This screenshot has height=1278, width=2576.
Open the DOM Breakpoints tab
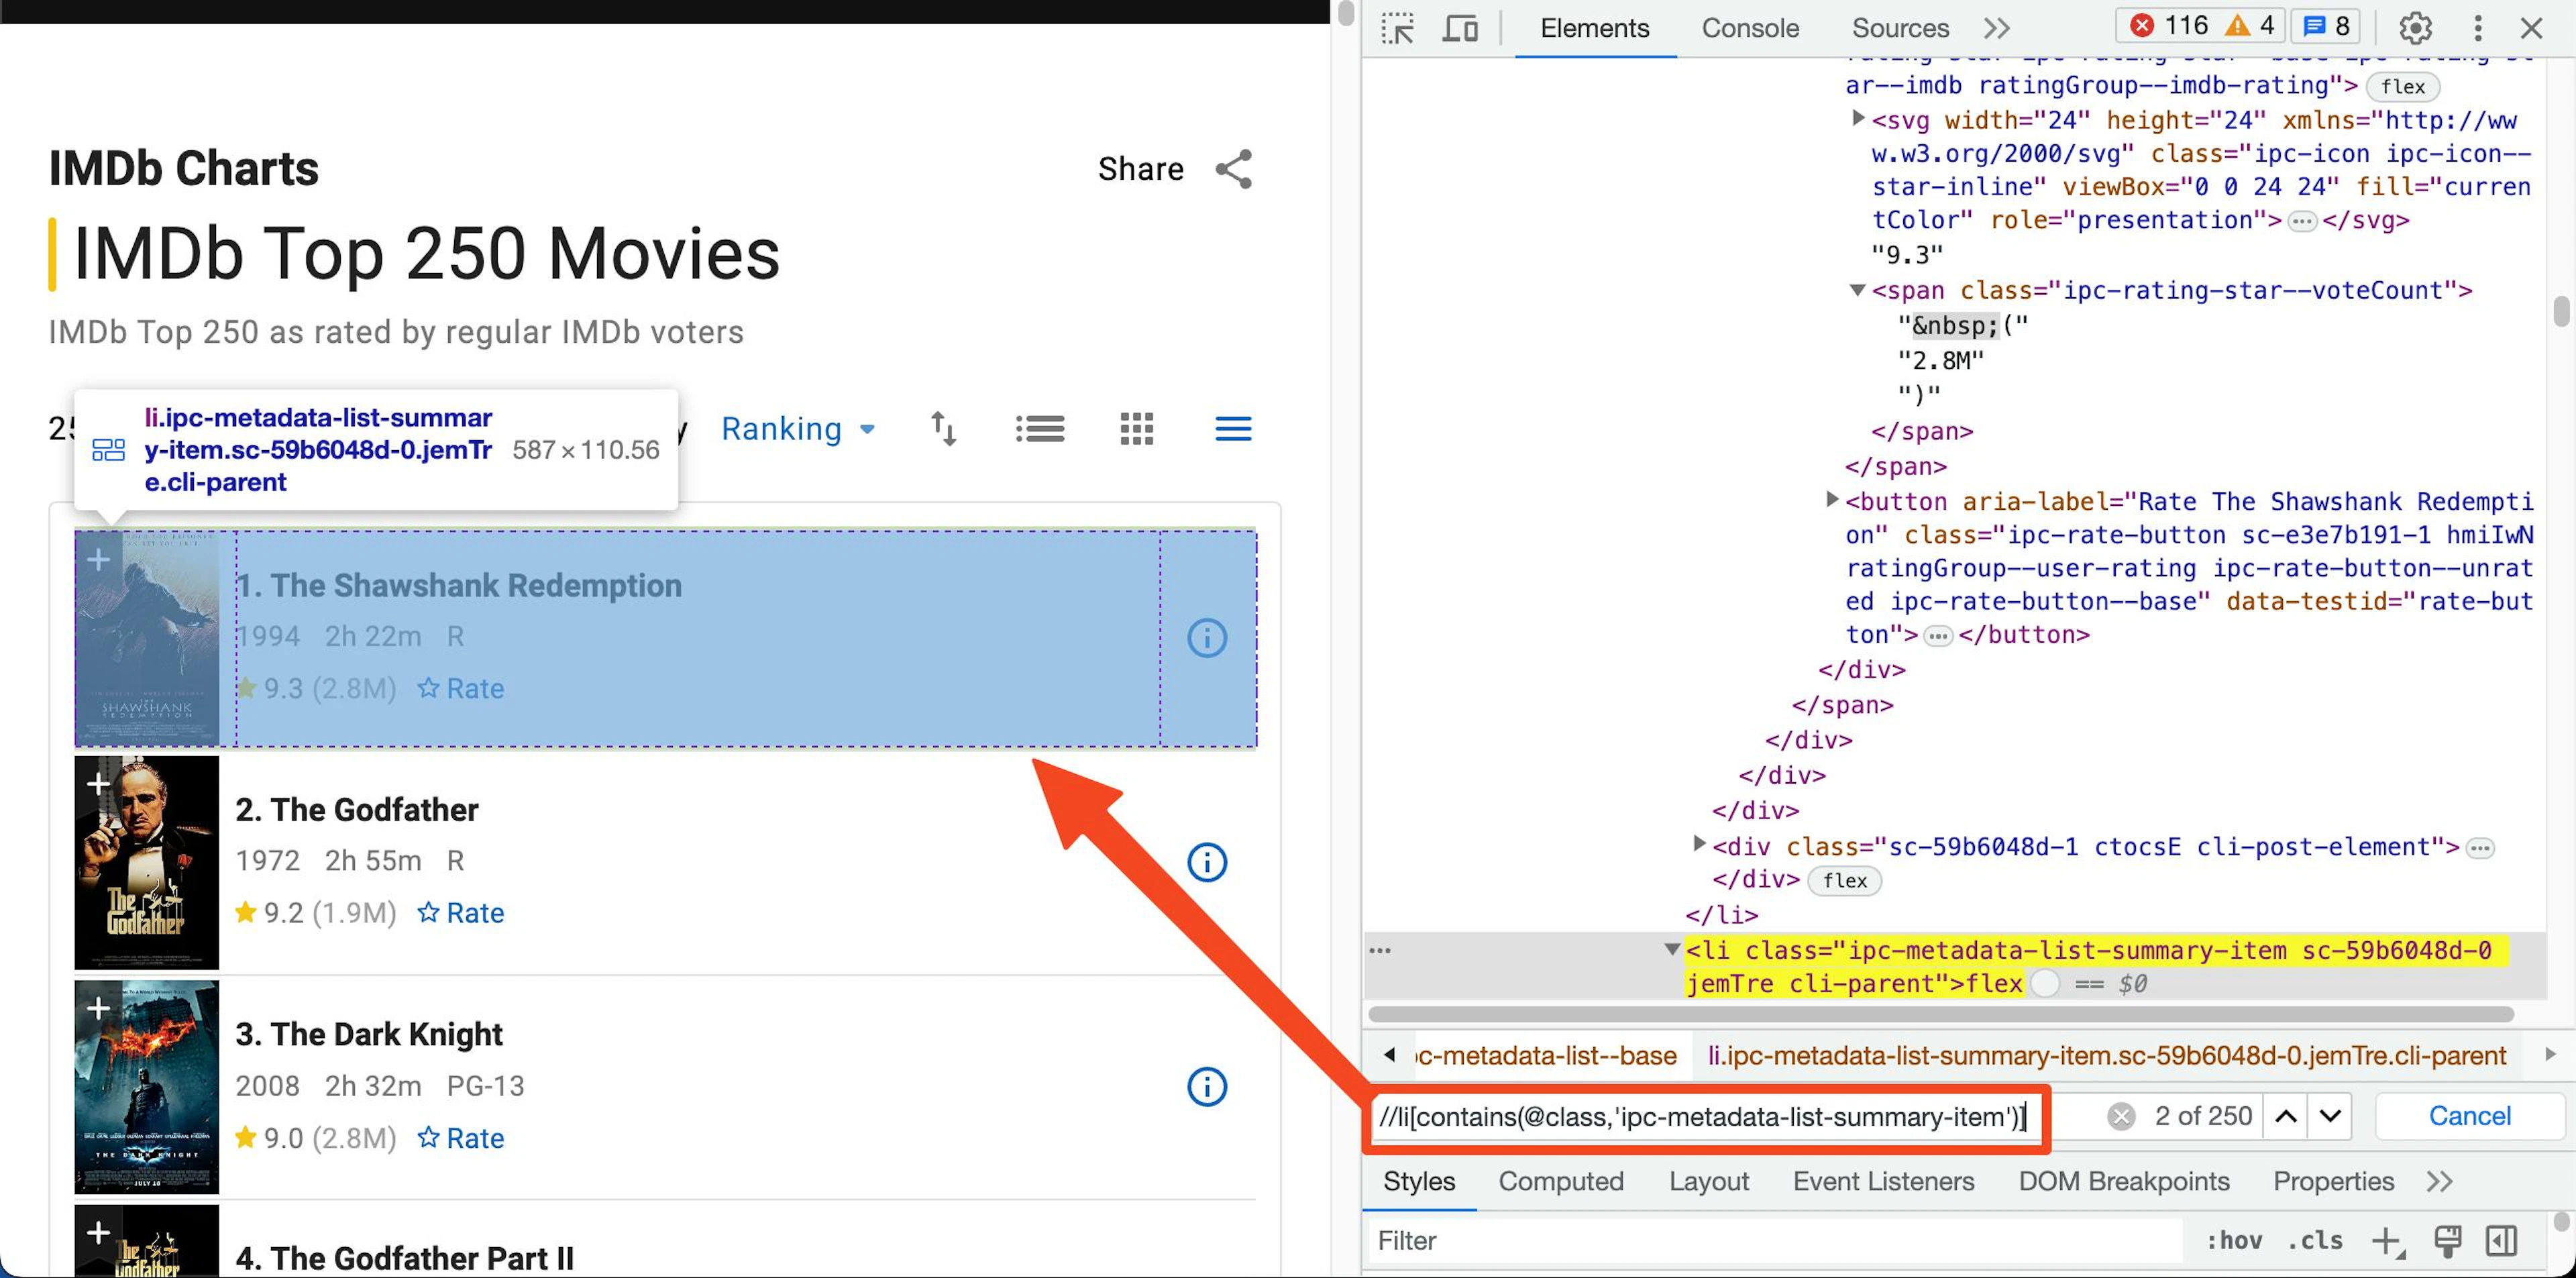[x=2124, y=1181]
